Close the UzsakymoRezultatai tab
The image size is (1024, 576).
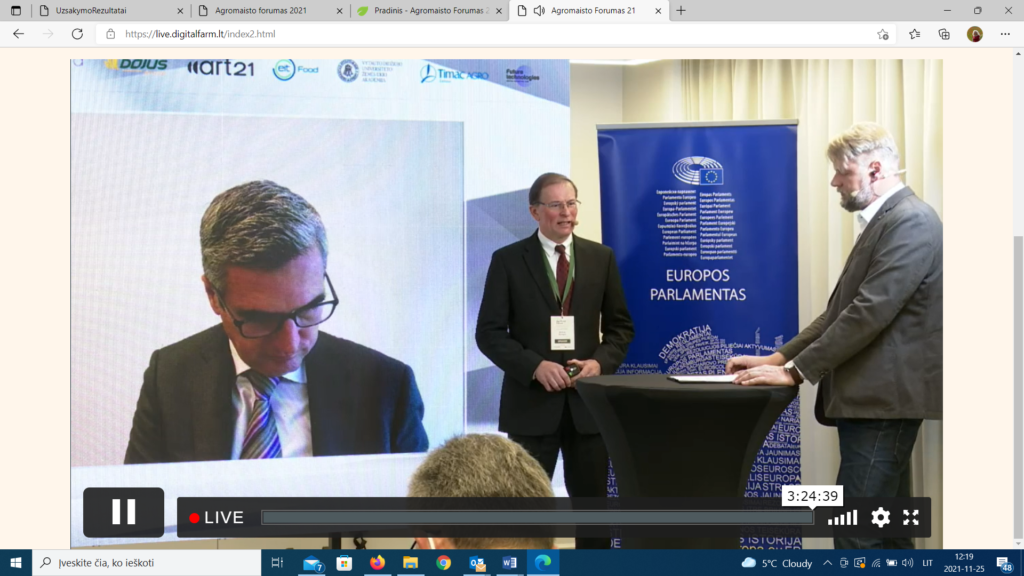(180, 10)
